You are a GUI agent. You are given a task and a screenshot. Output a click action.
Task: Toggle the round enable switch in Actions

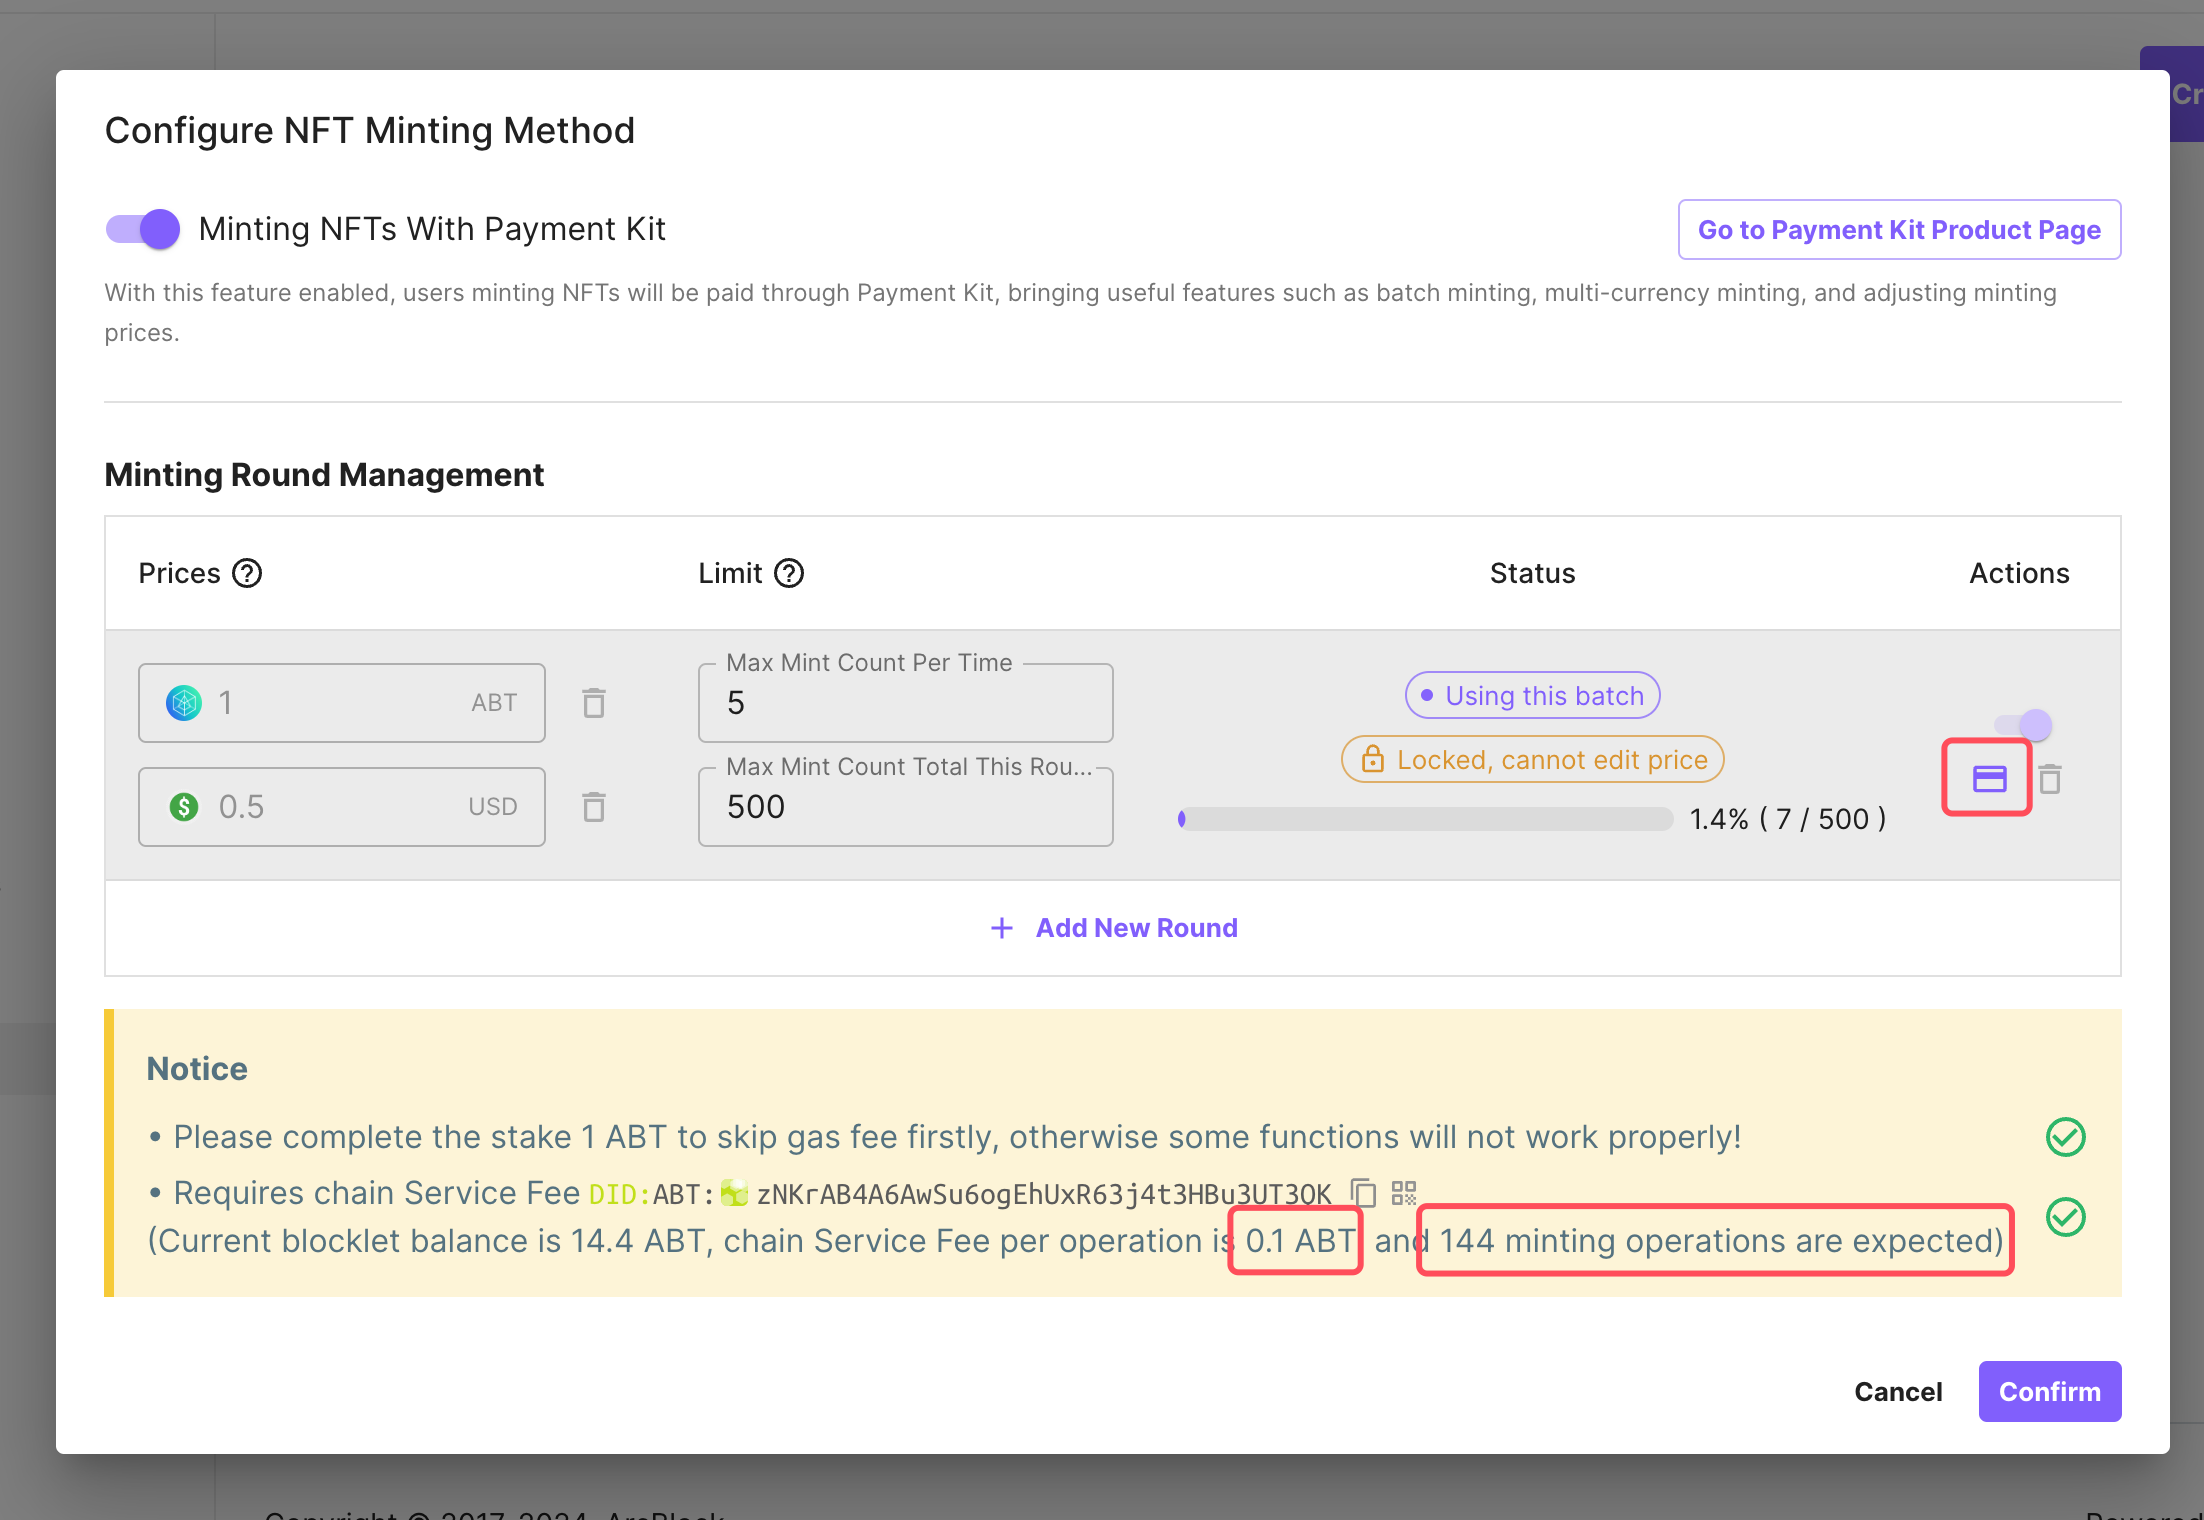(x=2023, y=725)
